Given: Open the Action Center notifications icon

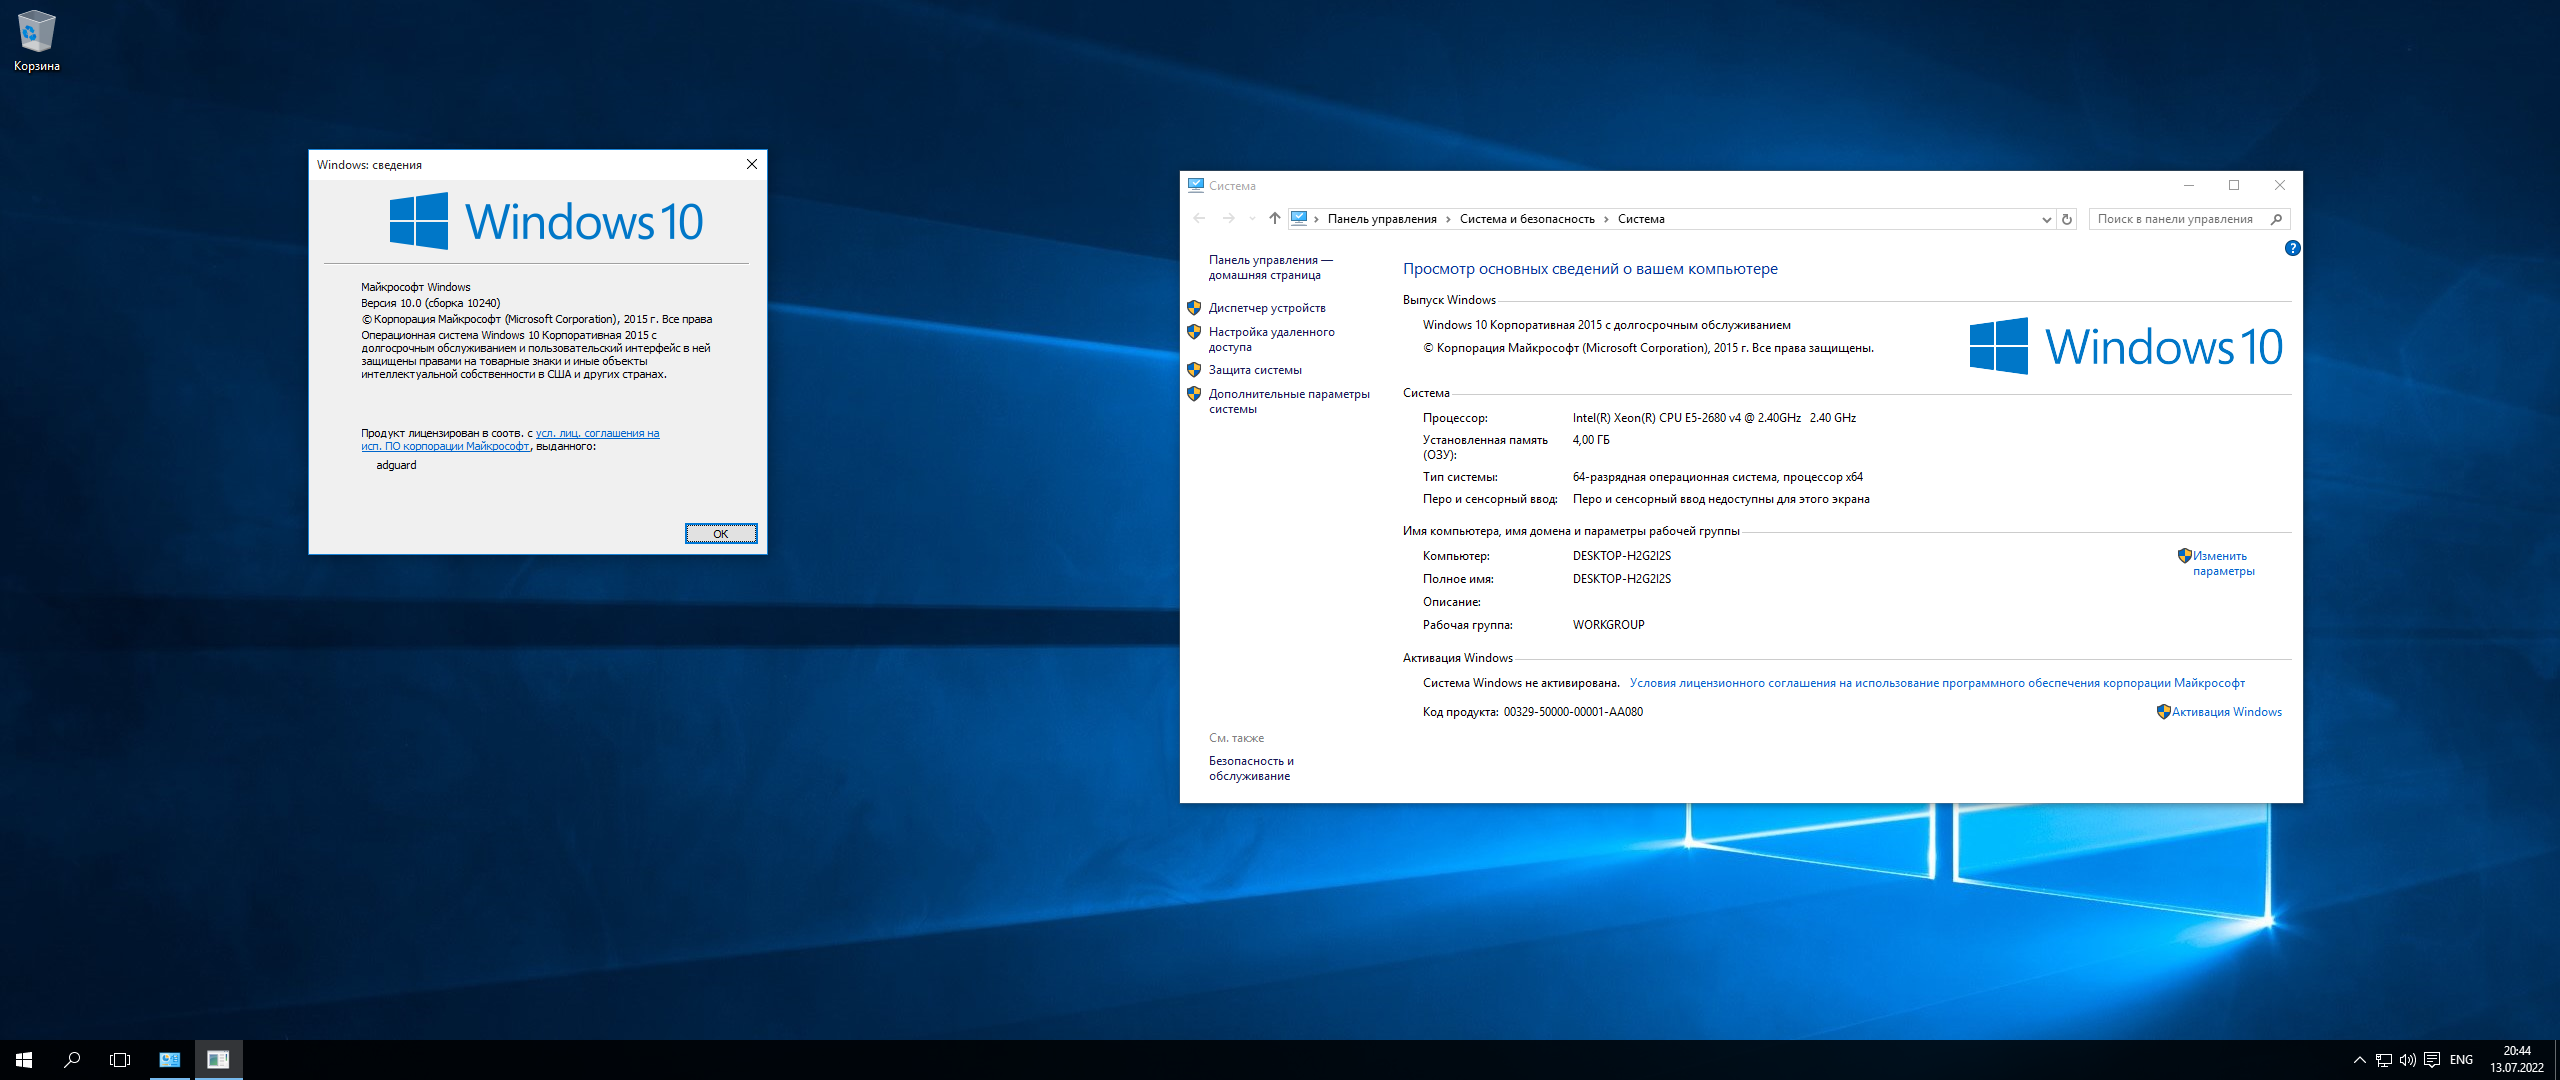Looking at the screenshot, I should coord(2432,1060).
